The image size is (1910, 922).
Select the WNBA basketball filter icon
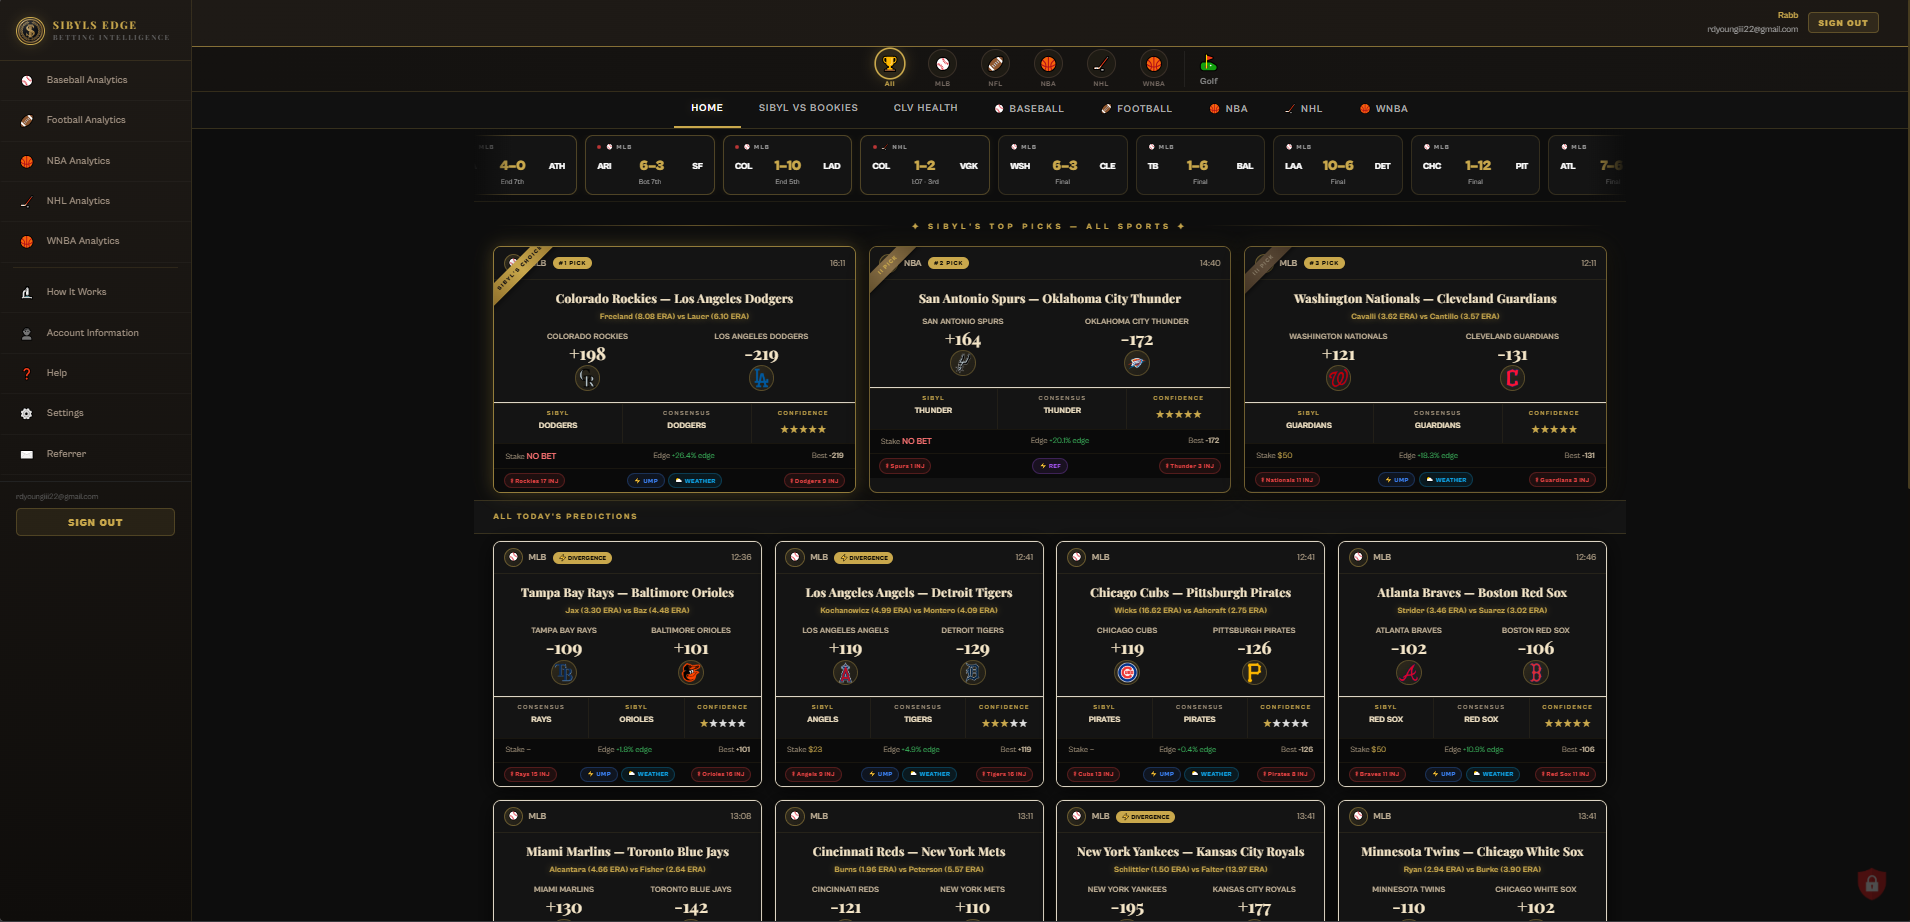(1154, 64)
